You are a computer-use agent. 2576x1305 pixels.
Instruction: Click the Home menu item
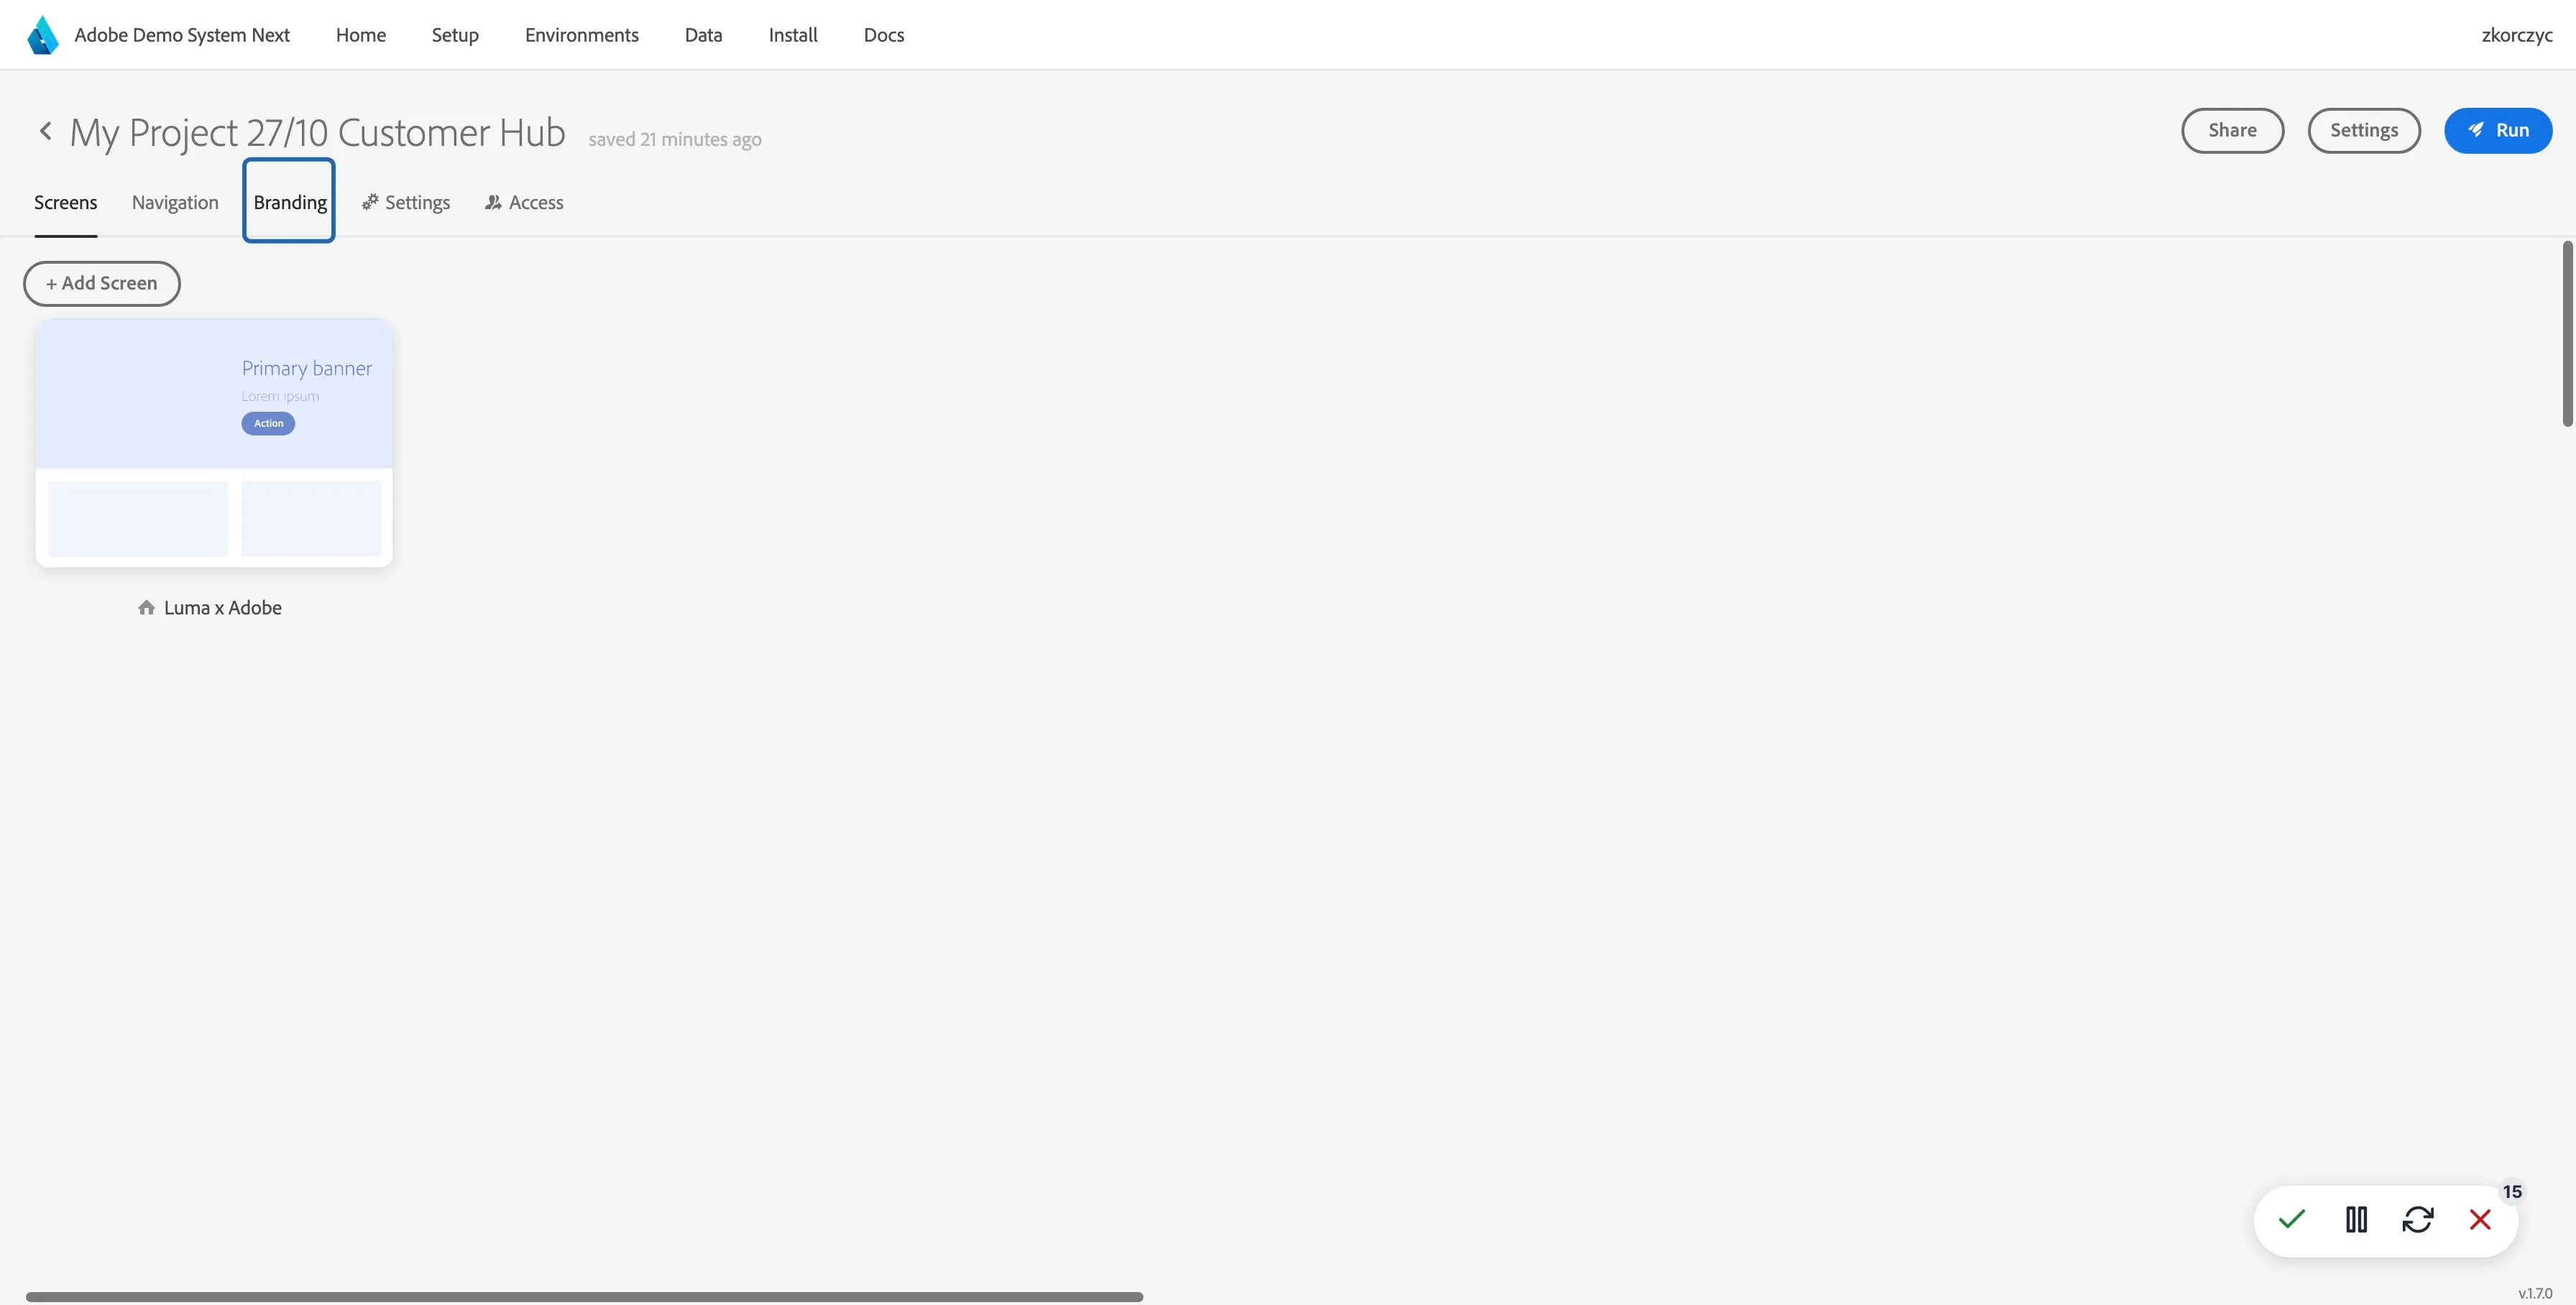click(361, 35)
